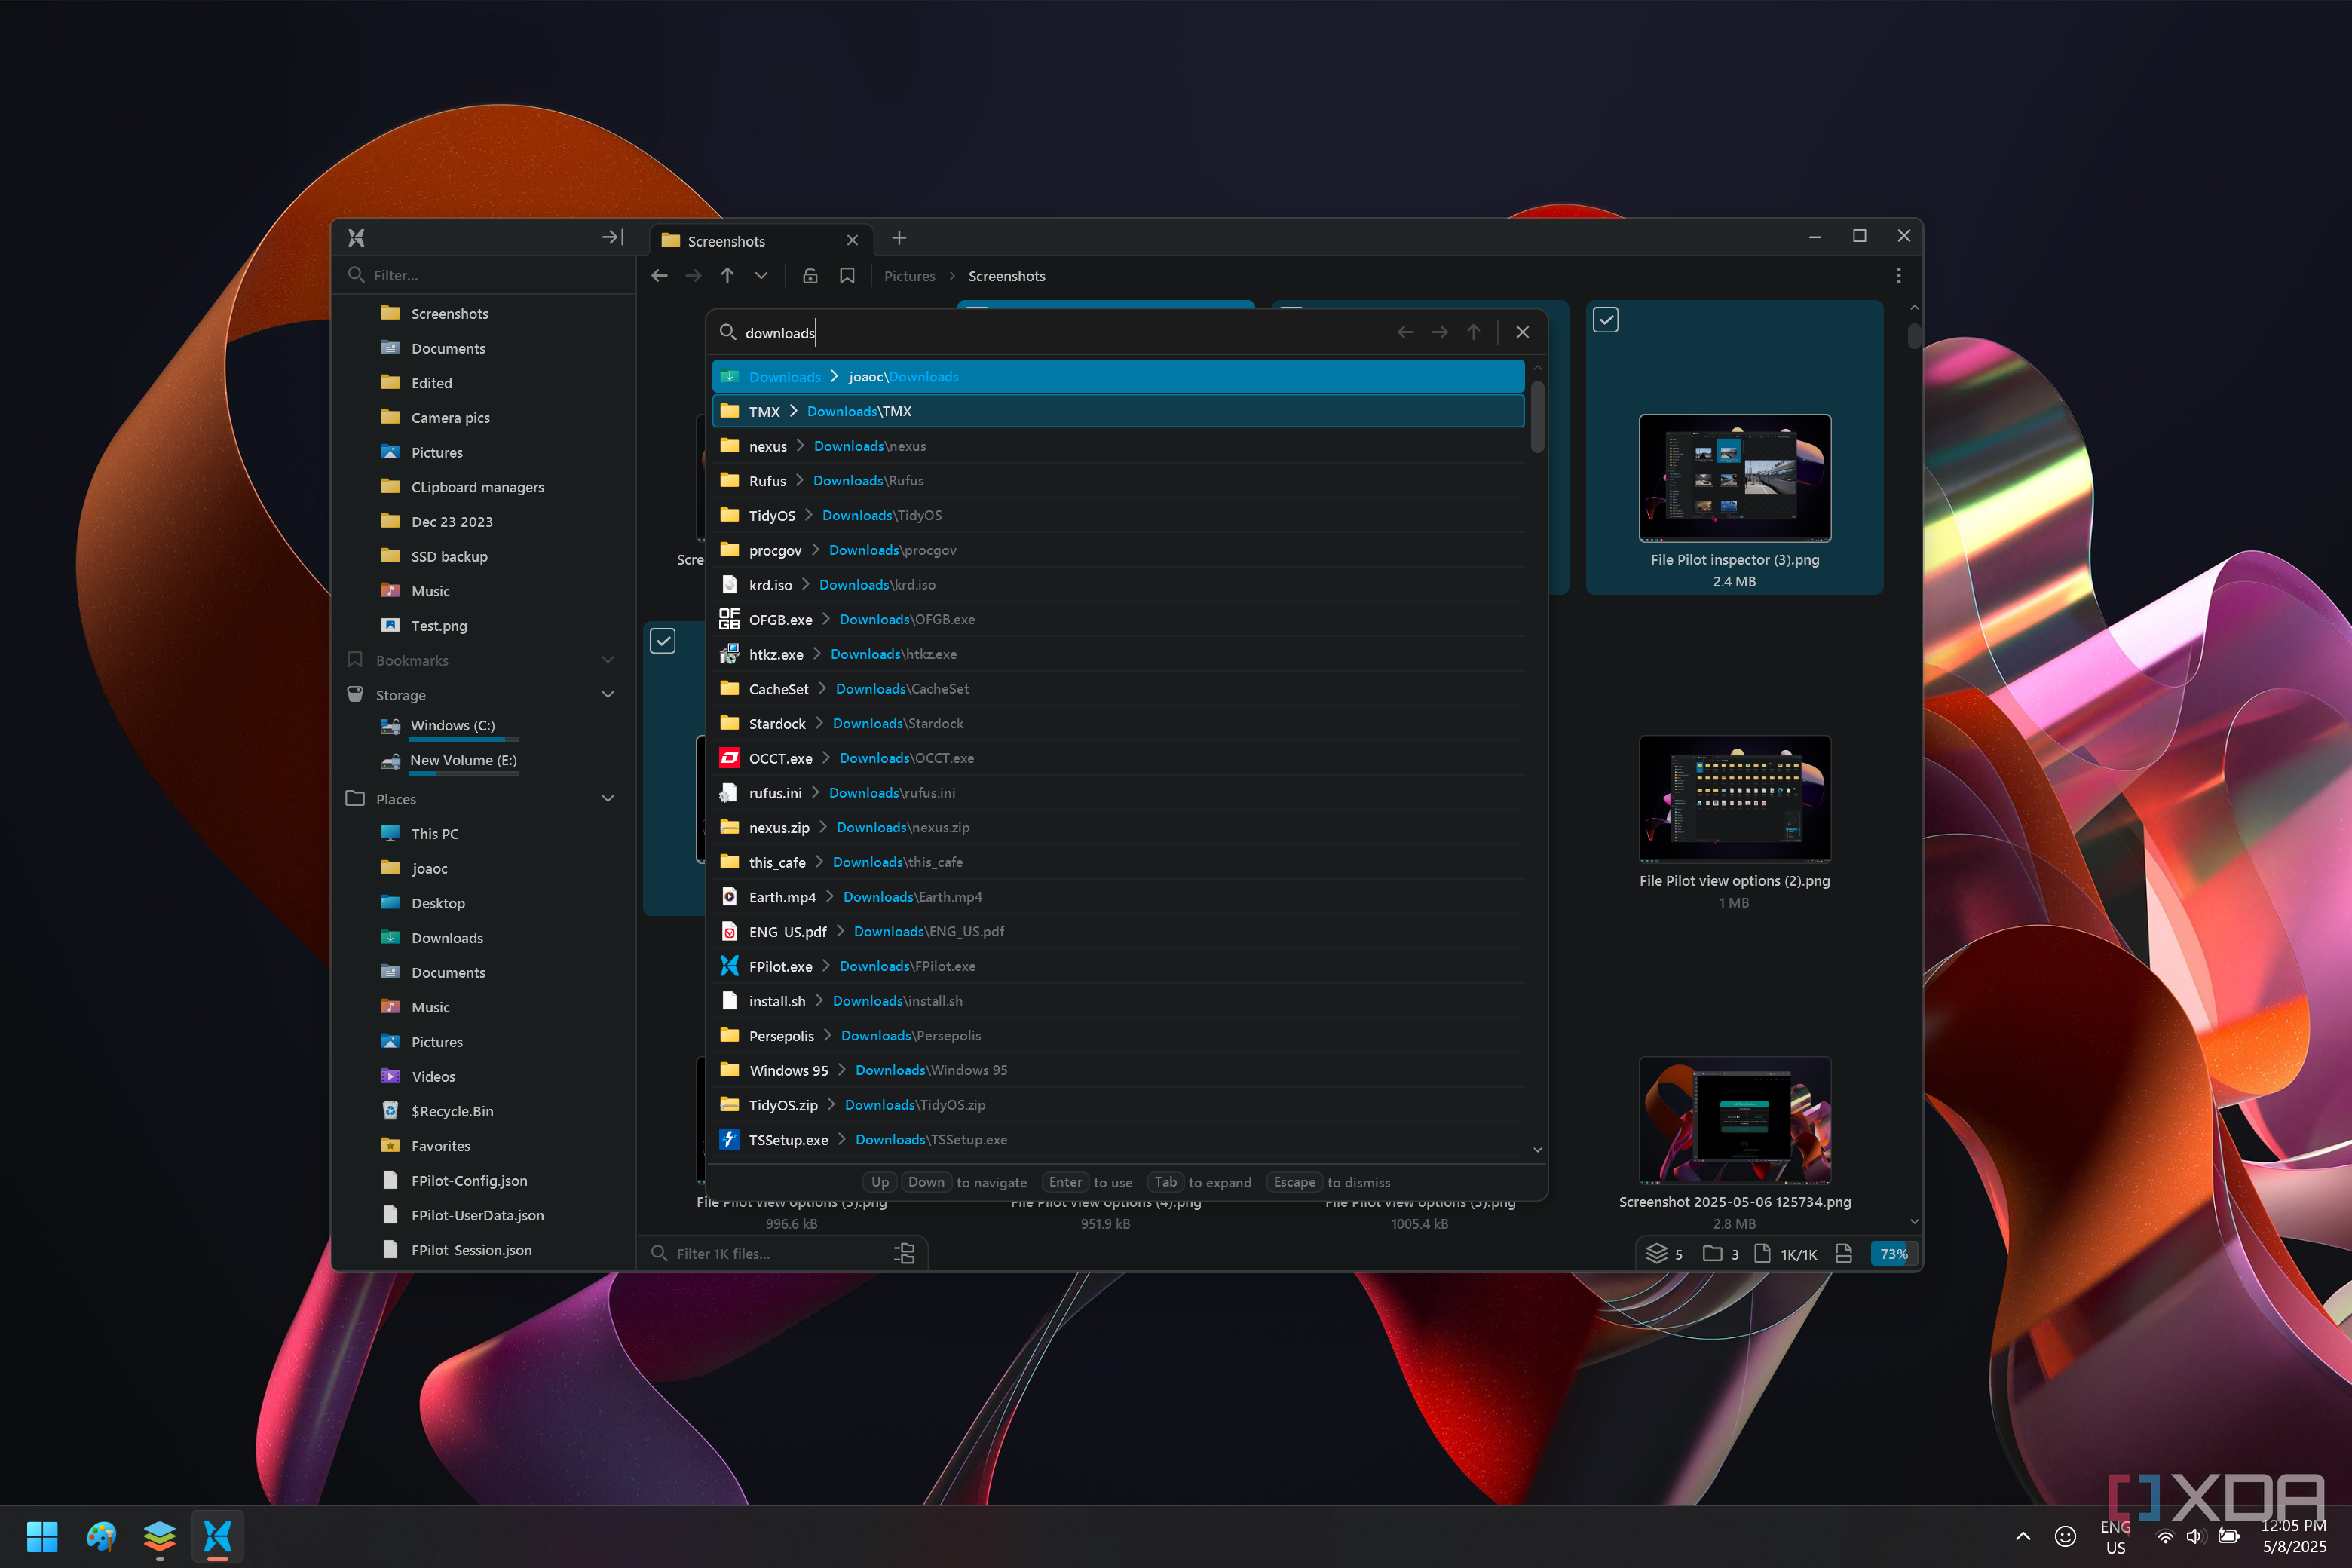Screen dimensions: 2352x1568
Task: Open This PC under Places
Action: [434, 834]
